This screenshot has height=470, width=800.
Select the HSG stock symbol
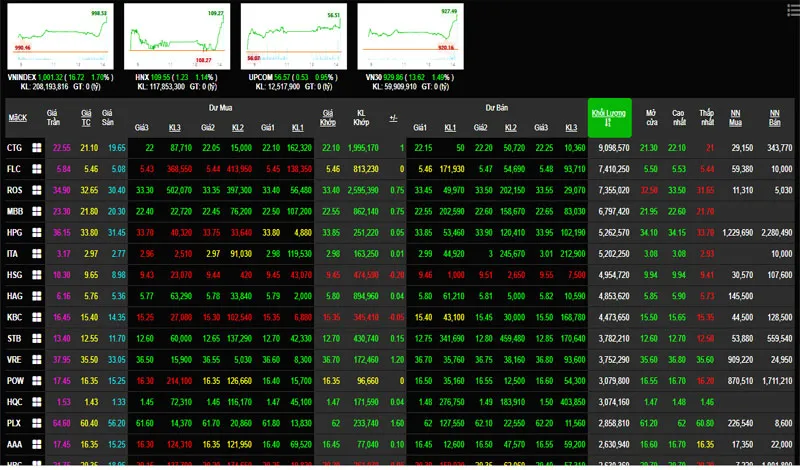(x=14, y=275)
